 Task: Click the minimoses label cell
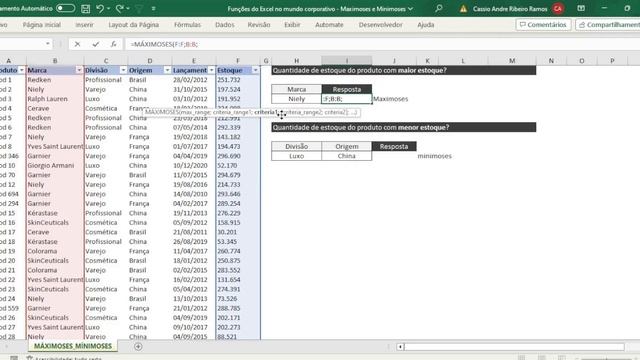point(434,156)
